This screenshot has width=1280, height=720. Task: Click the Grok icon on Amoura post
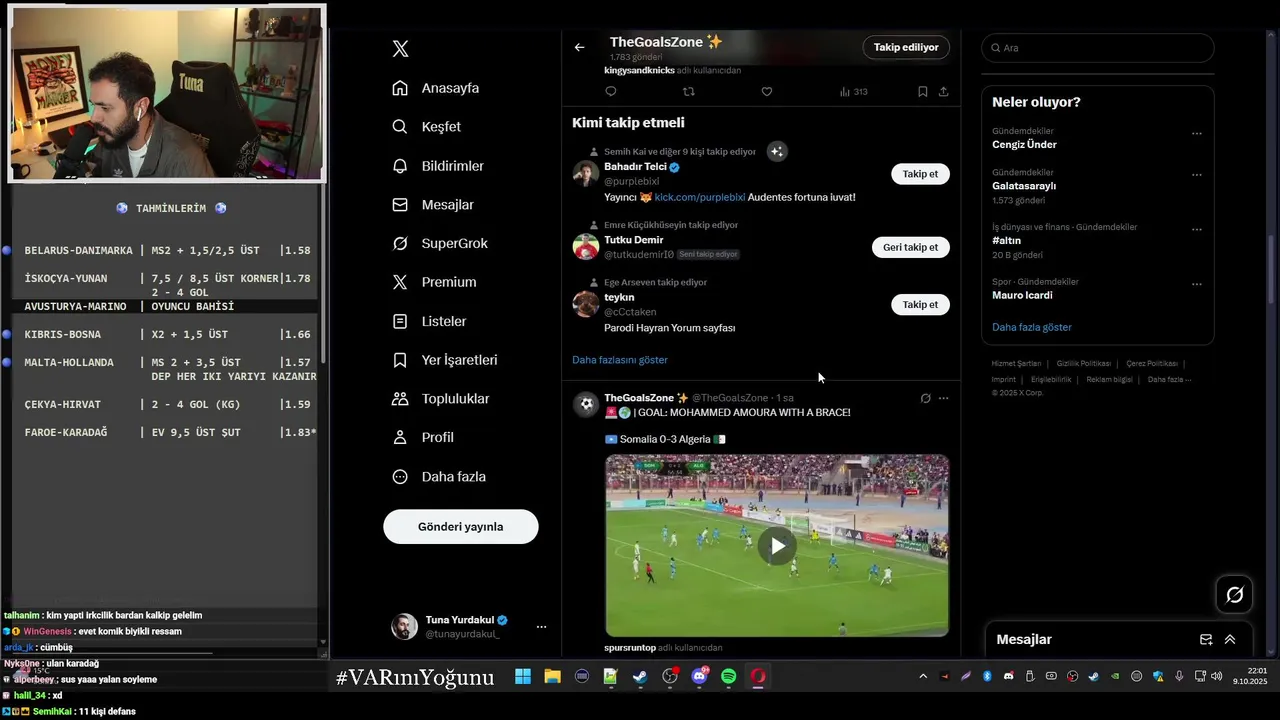[925, 398]
